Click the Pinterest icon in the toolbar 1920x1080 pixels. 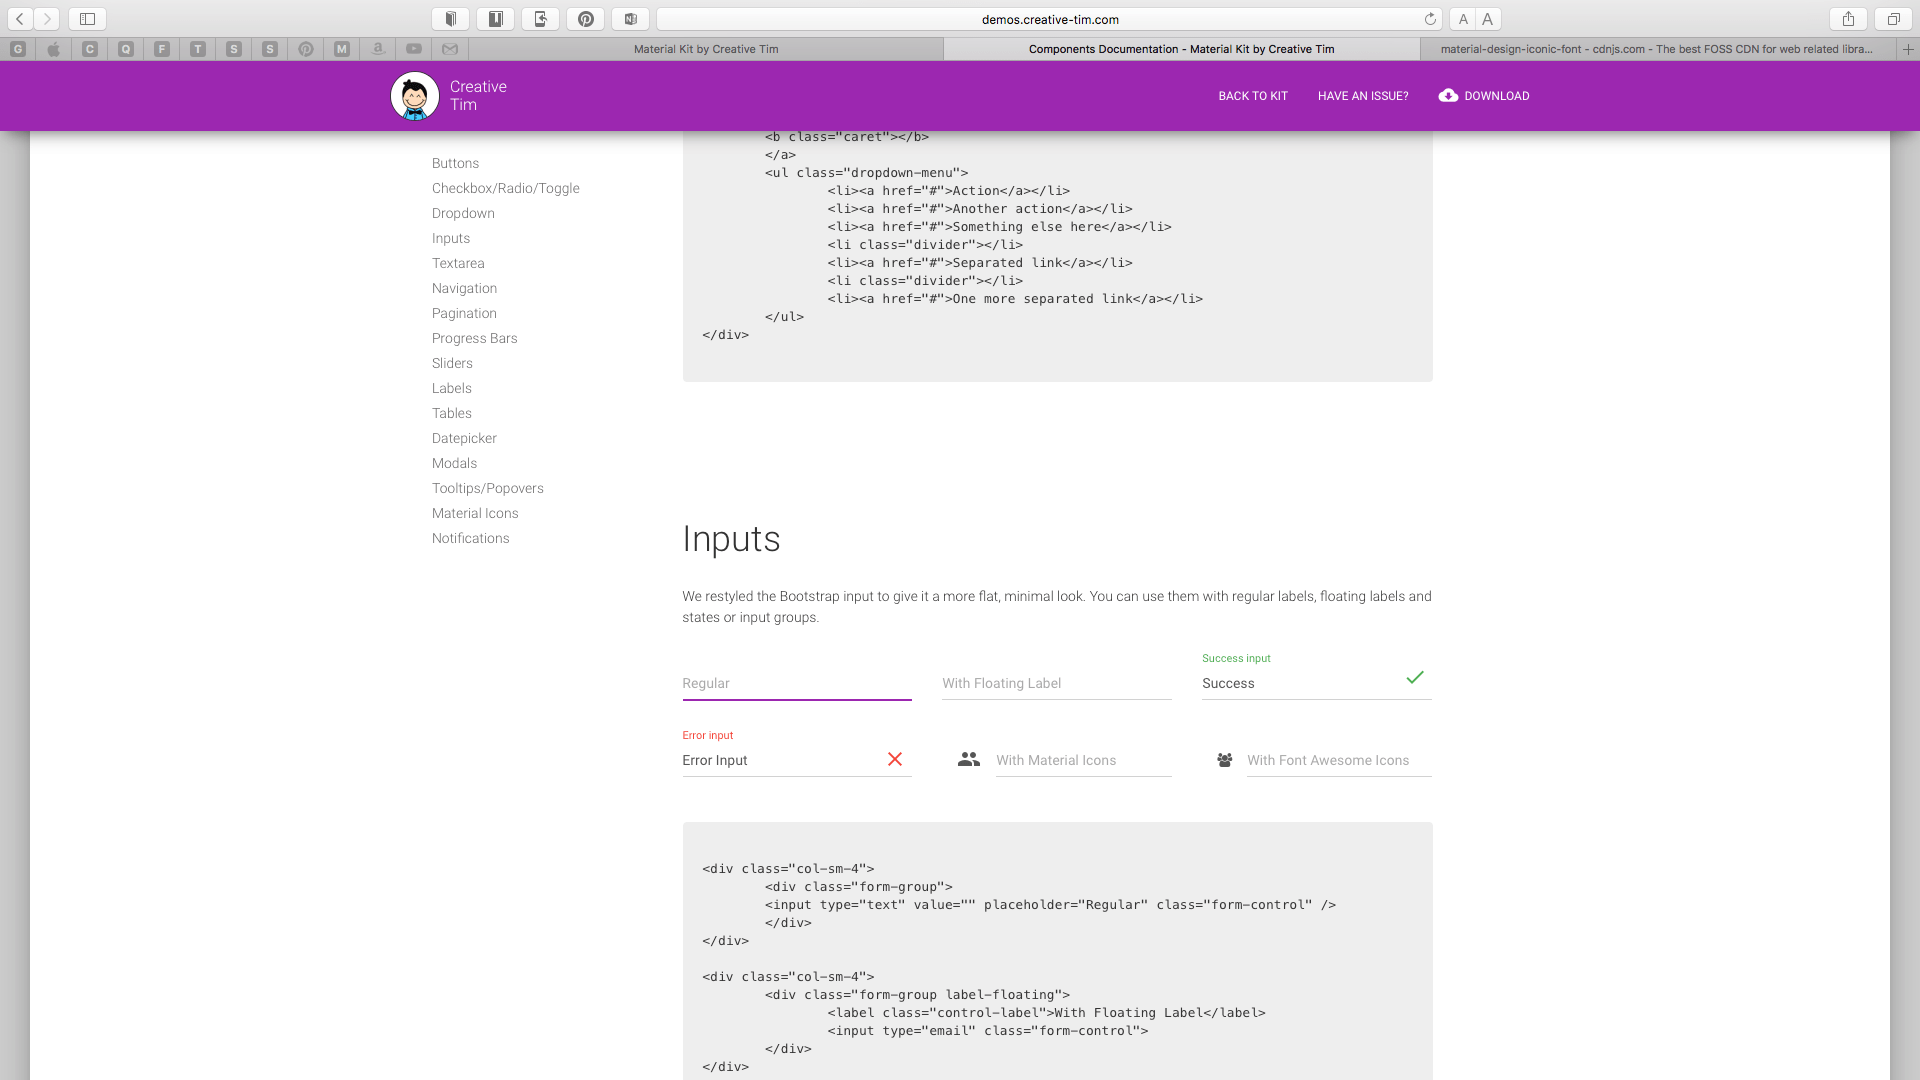[x=586, y=18]
